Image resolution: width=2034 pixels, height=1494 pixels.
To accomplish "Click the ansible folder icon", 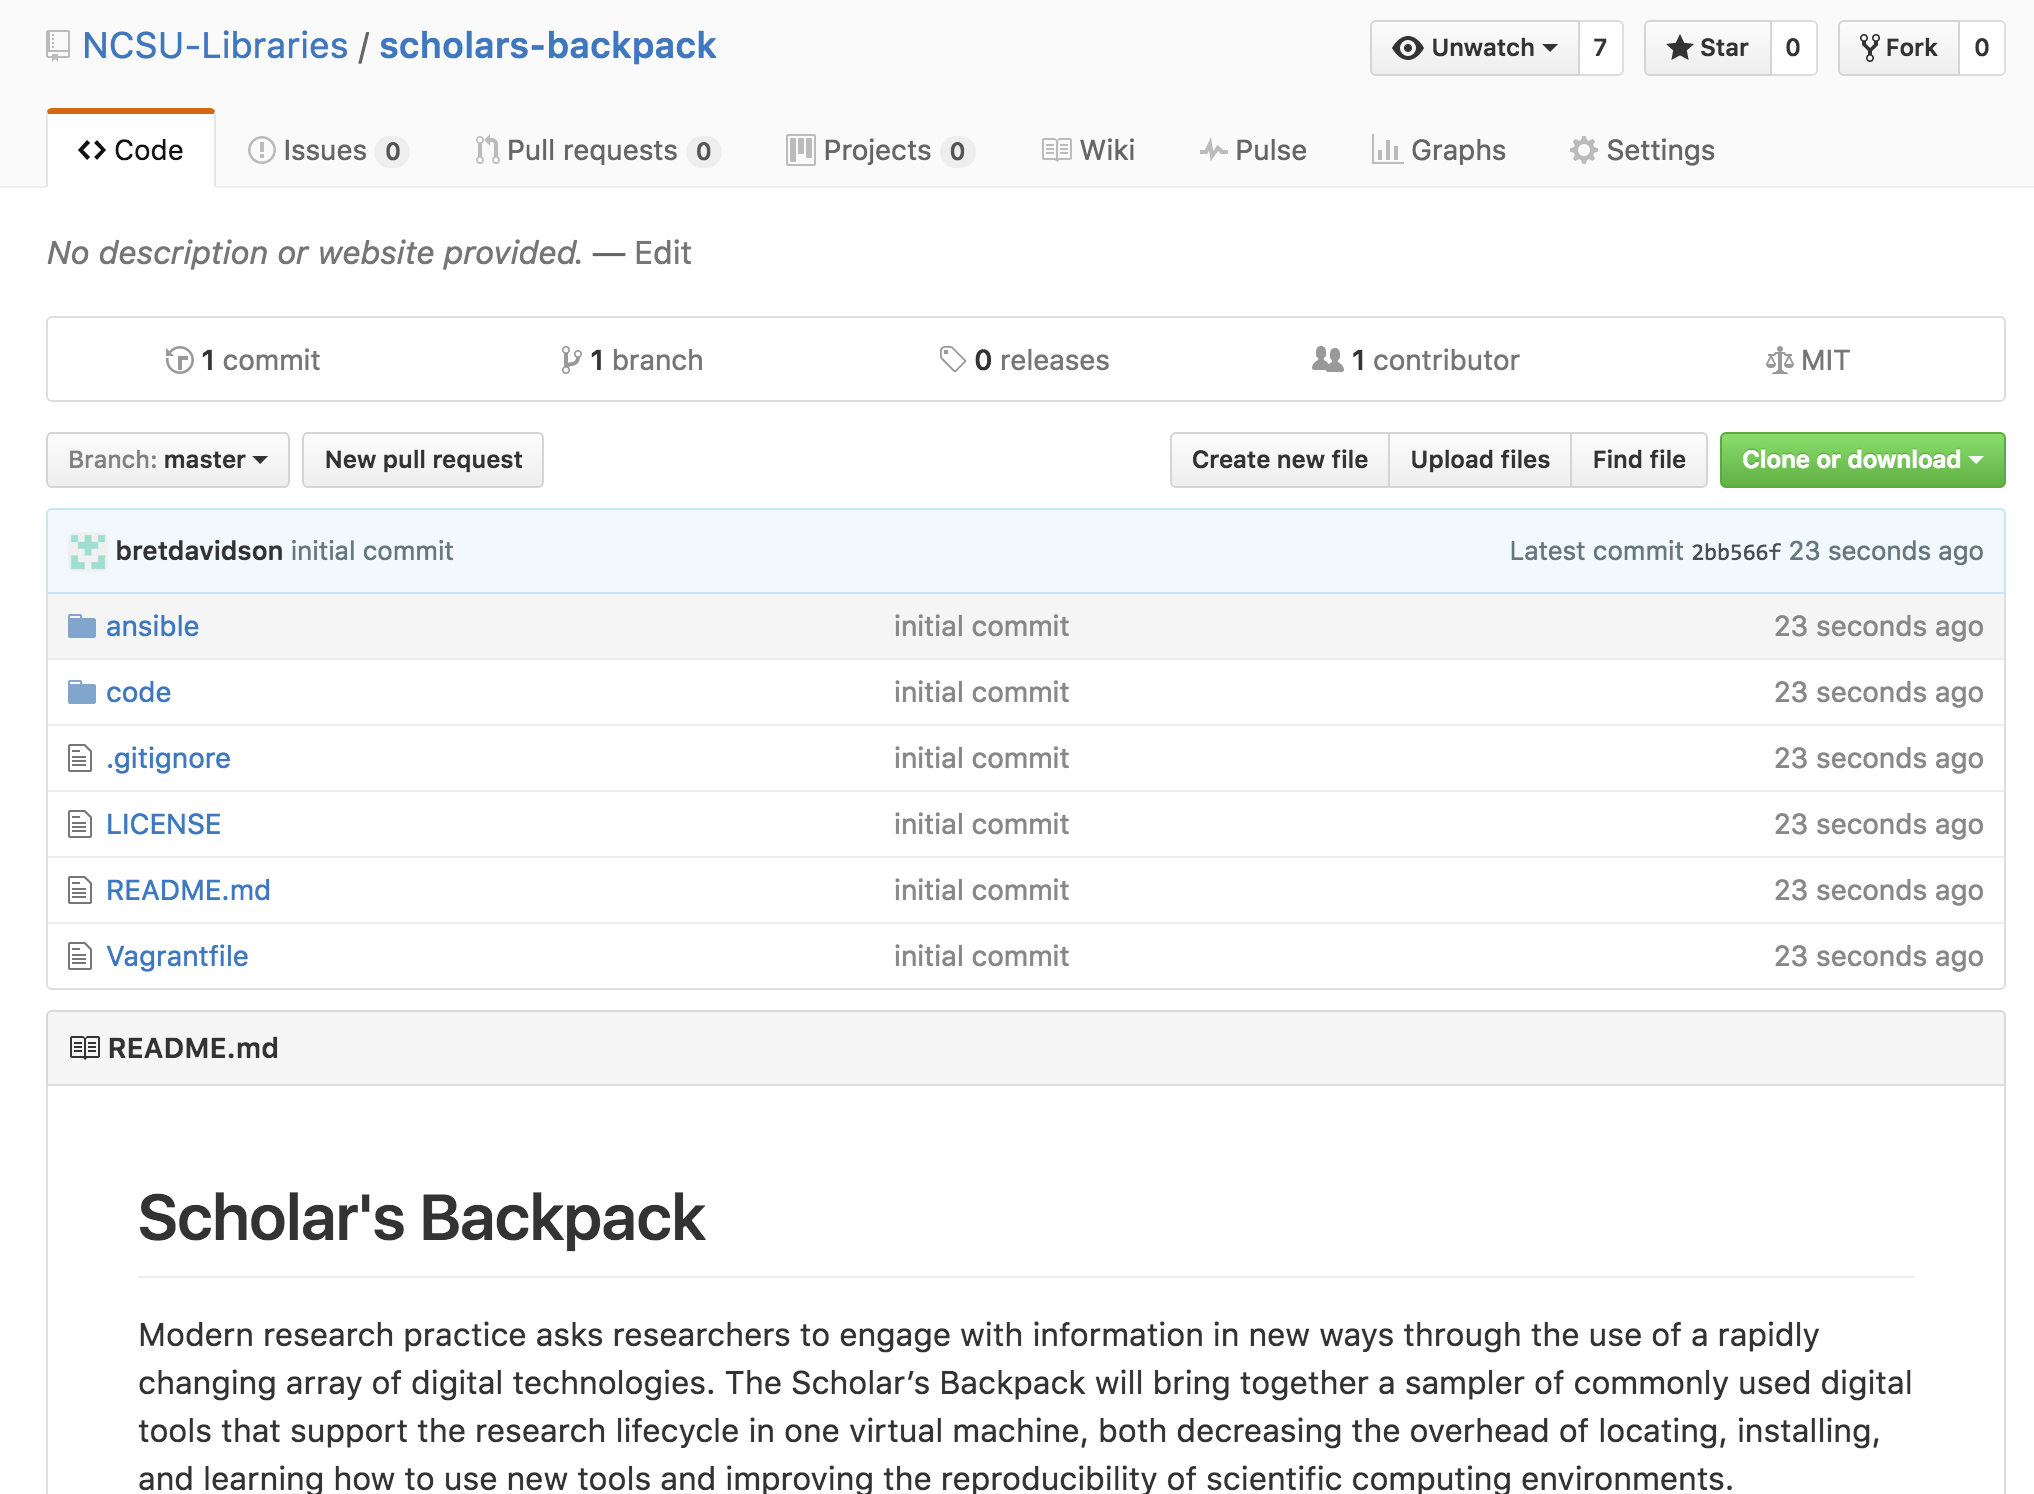I will click(x=82, y=626).
